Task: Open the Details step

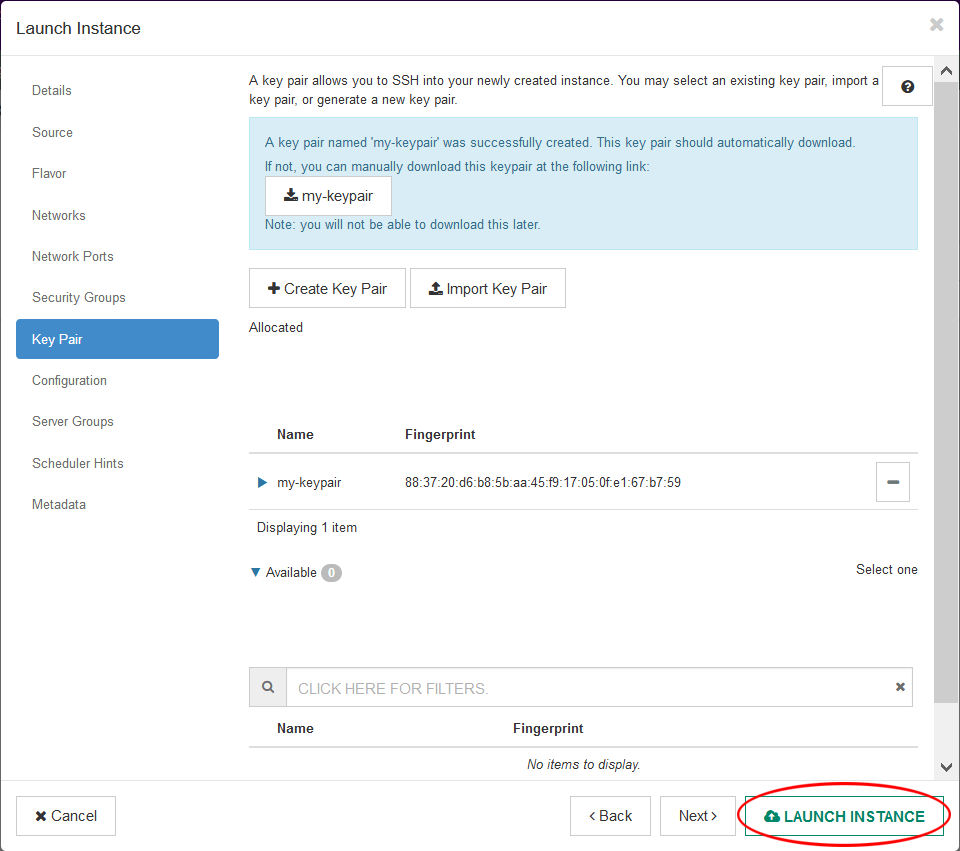Action: pos(52,90)
